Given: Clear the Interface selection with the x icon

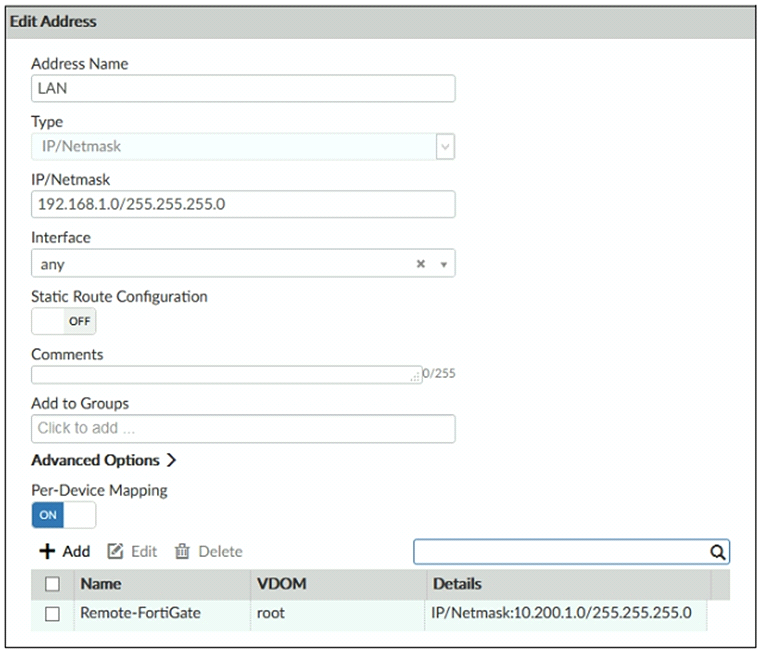Looking at the screenshot, I should 421,264.
